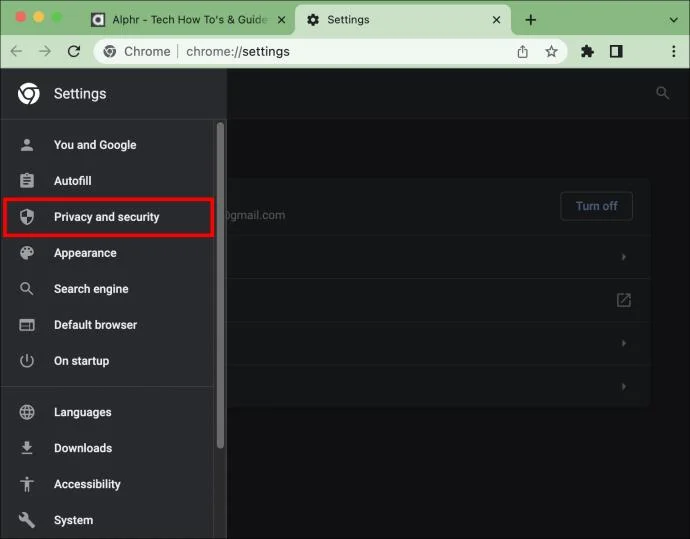Go back with the back arrow
The image size is (690, 539).
[x=16, y=51]
